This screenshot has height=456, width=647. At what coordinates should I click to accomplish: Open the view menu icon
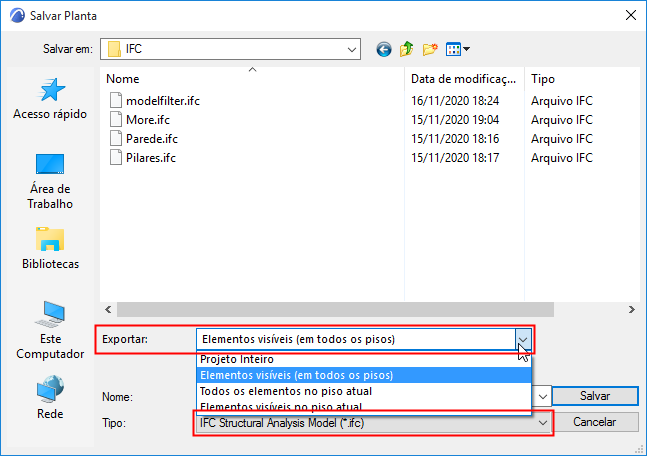[458, 50]
